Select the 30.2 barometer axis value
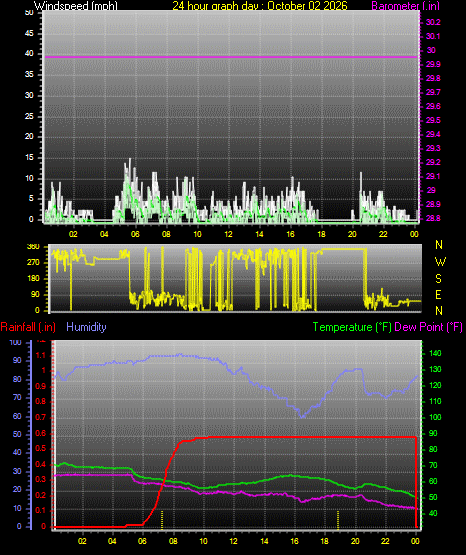This screenshot has height=555, width=466. coord(433,22)
